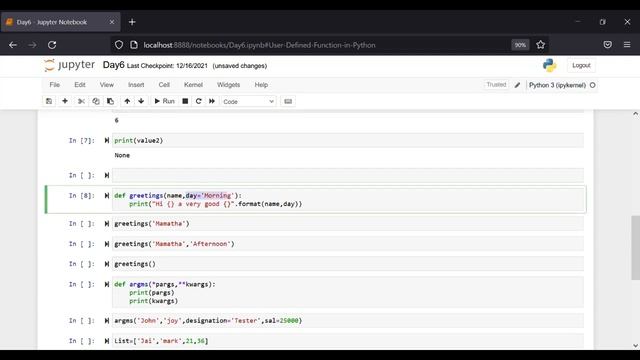Open the Insert menu
Image resolution: width=640 pixels, height=360 pixels.
(x=136, y=85)
